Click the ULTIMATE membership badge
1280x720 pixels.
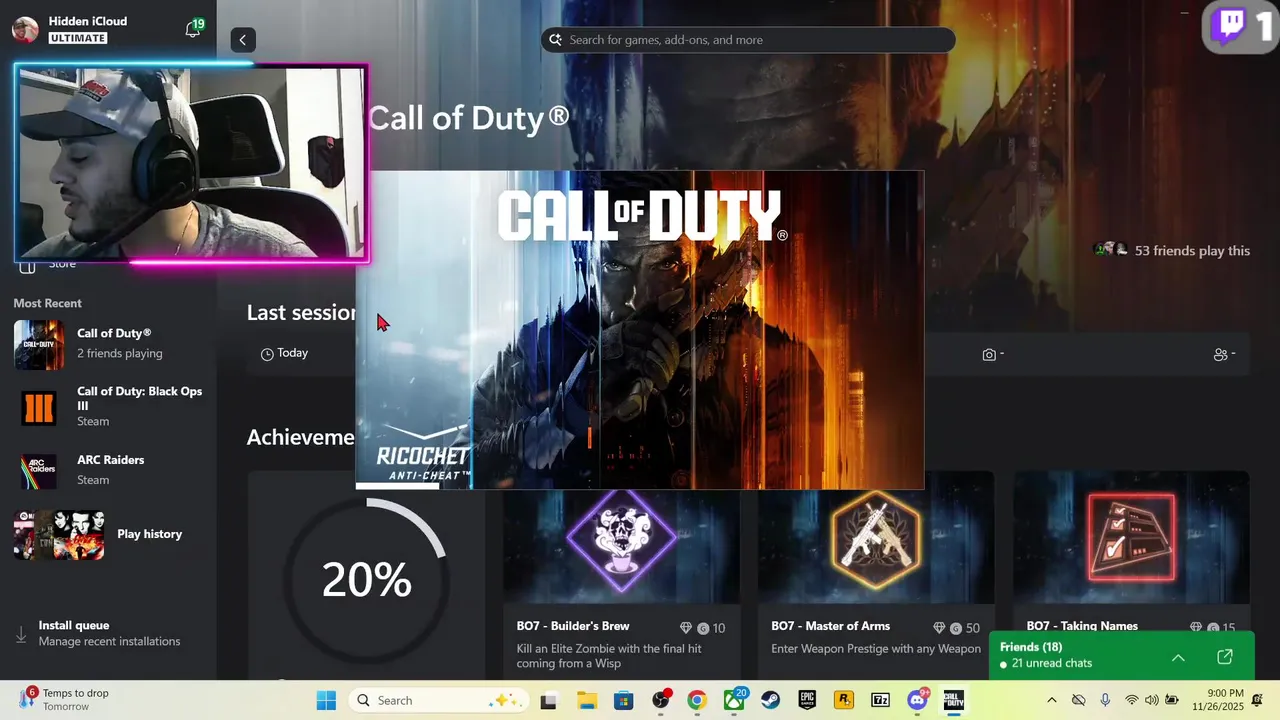(x=77, y=38)
